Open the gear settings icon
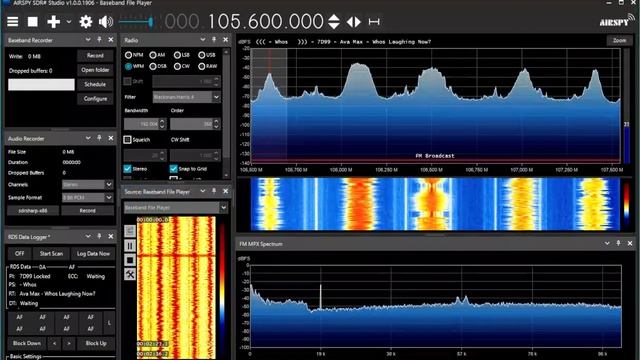The image size is (640, 360). click(85, 22)
